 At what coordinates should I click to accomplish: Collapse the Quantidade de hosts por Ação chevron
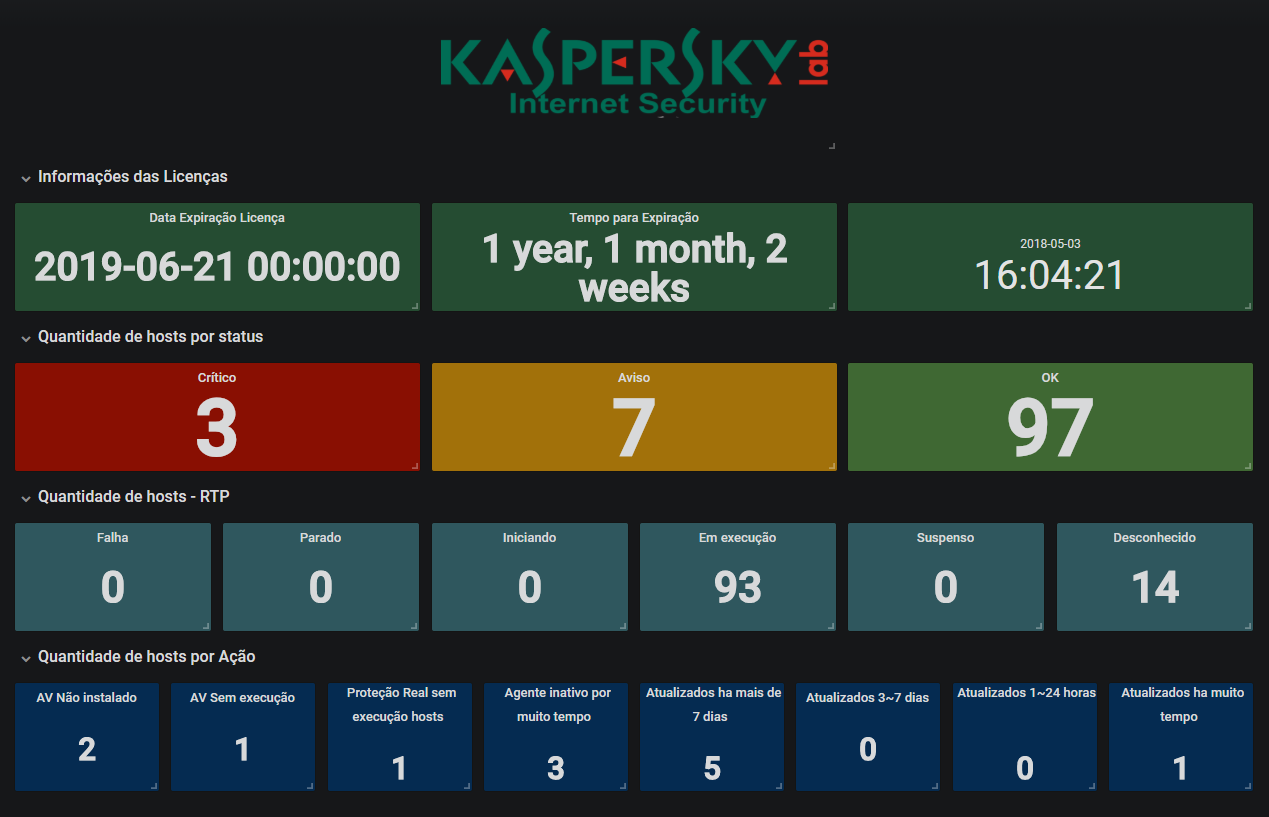coord(25,658)
